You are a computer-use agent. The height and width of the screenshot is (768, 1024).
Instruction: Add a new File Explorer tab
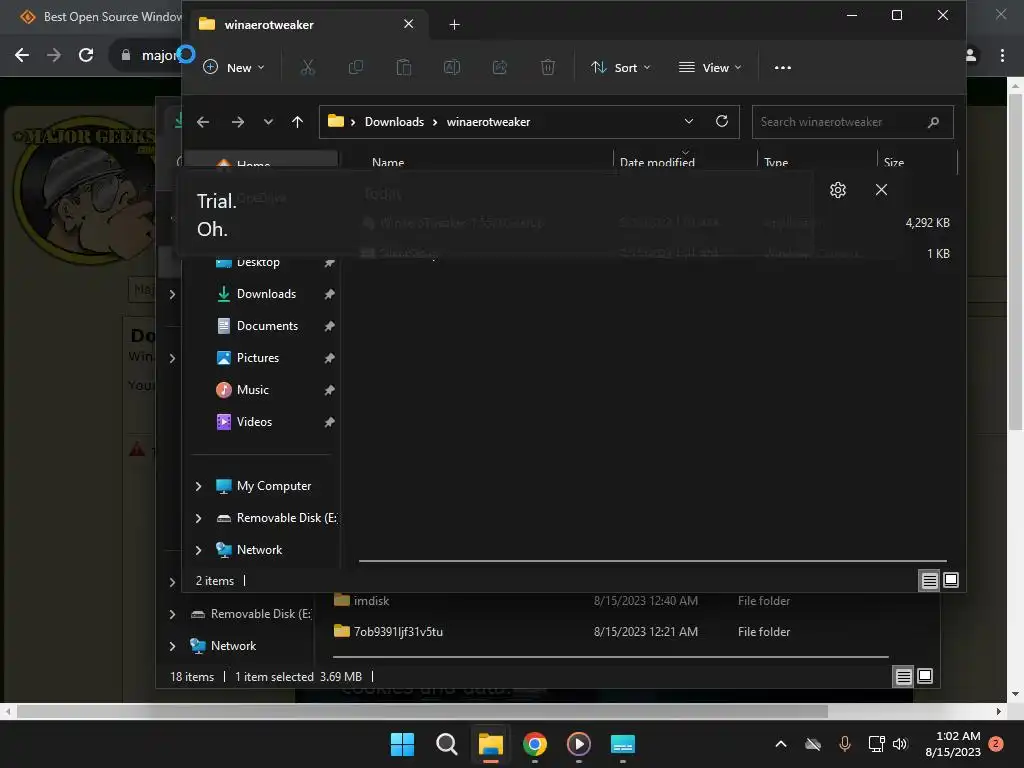point(455,25)
